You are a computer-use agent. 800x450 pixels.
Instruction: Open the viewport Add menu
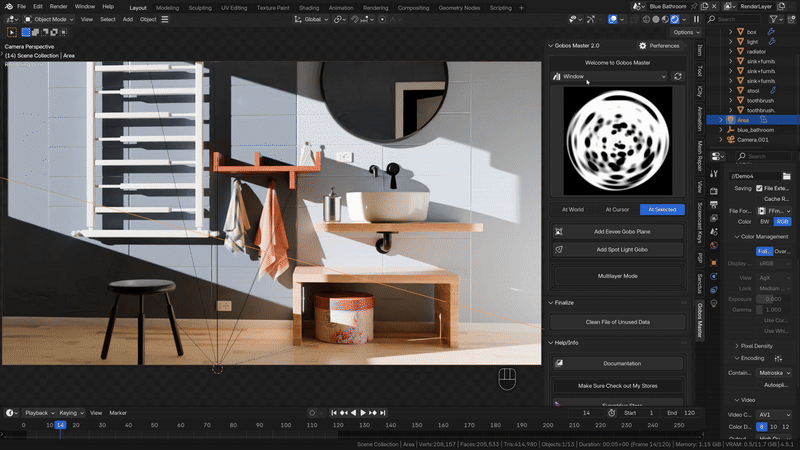(128, 19)
